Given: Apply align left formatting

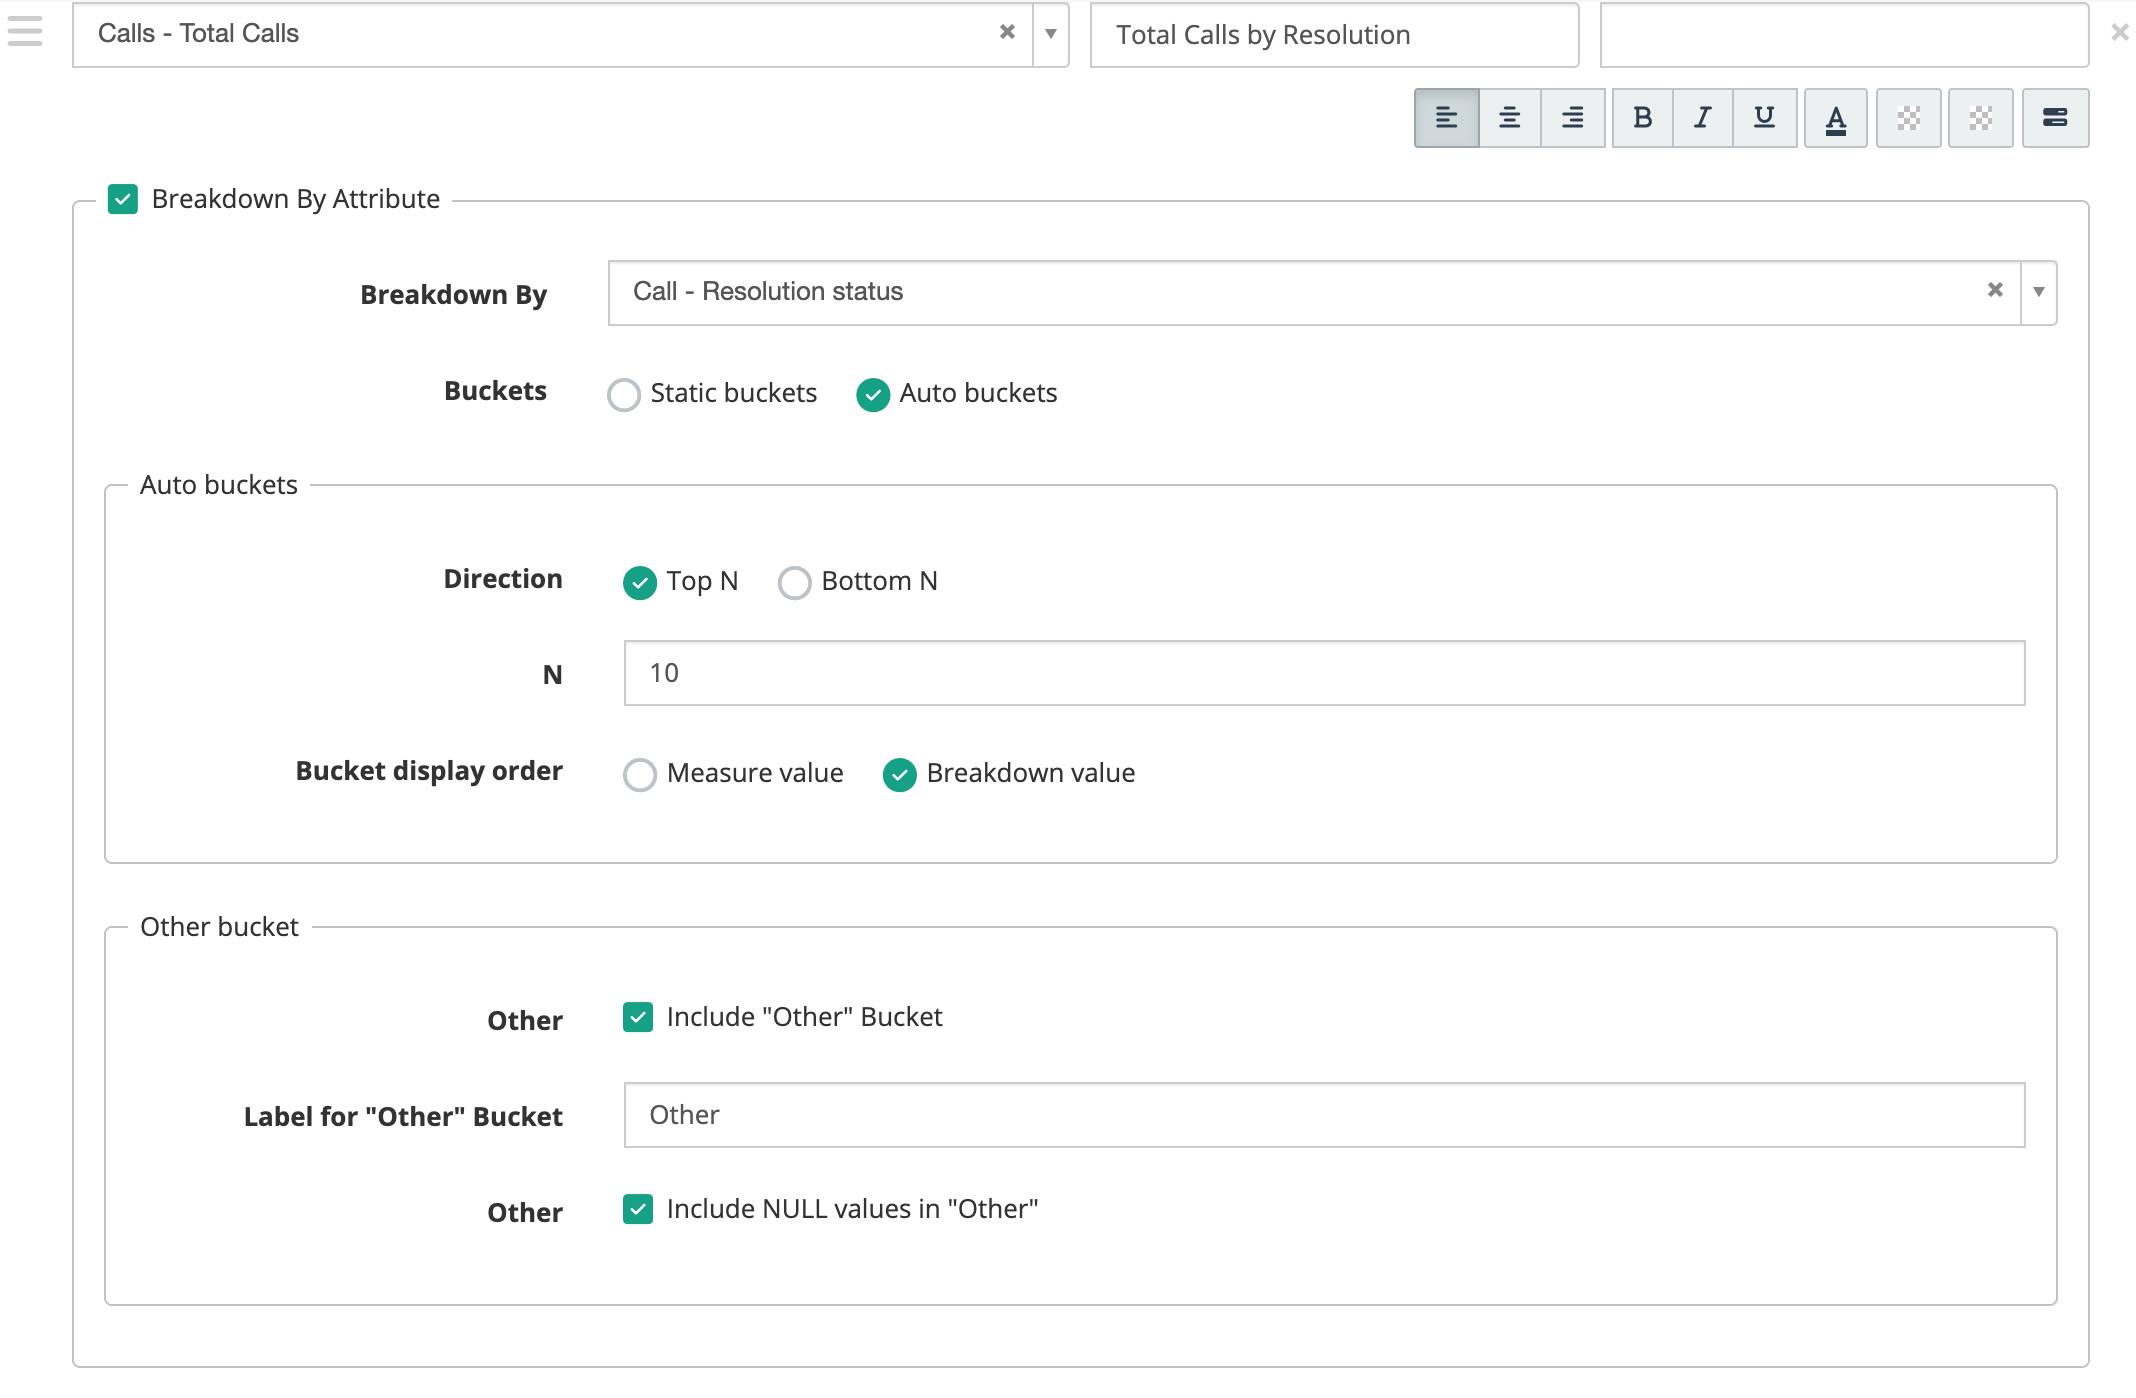Looking at the screenshot, I should [x=1446, y=118].
